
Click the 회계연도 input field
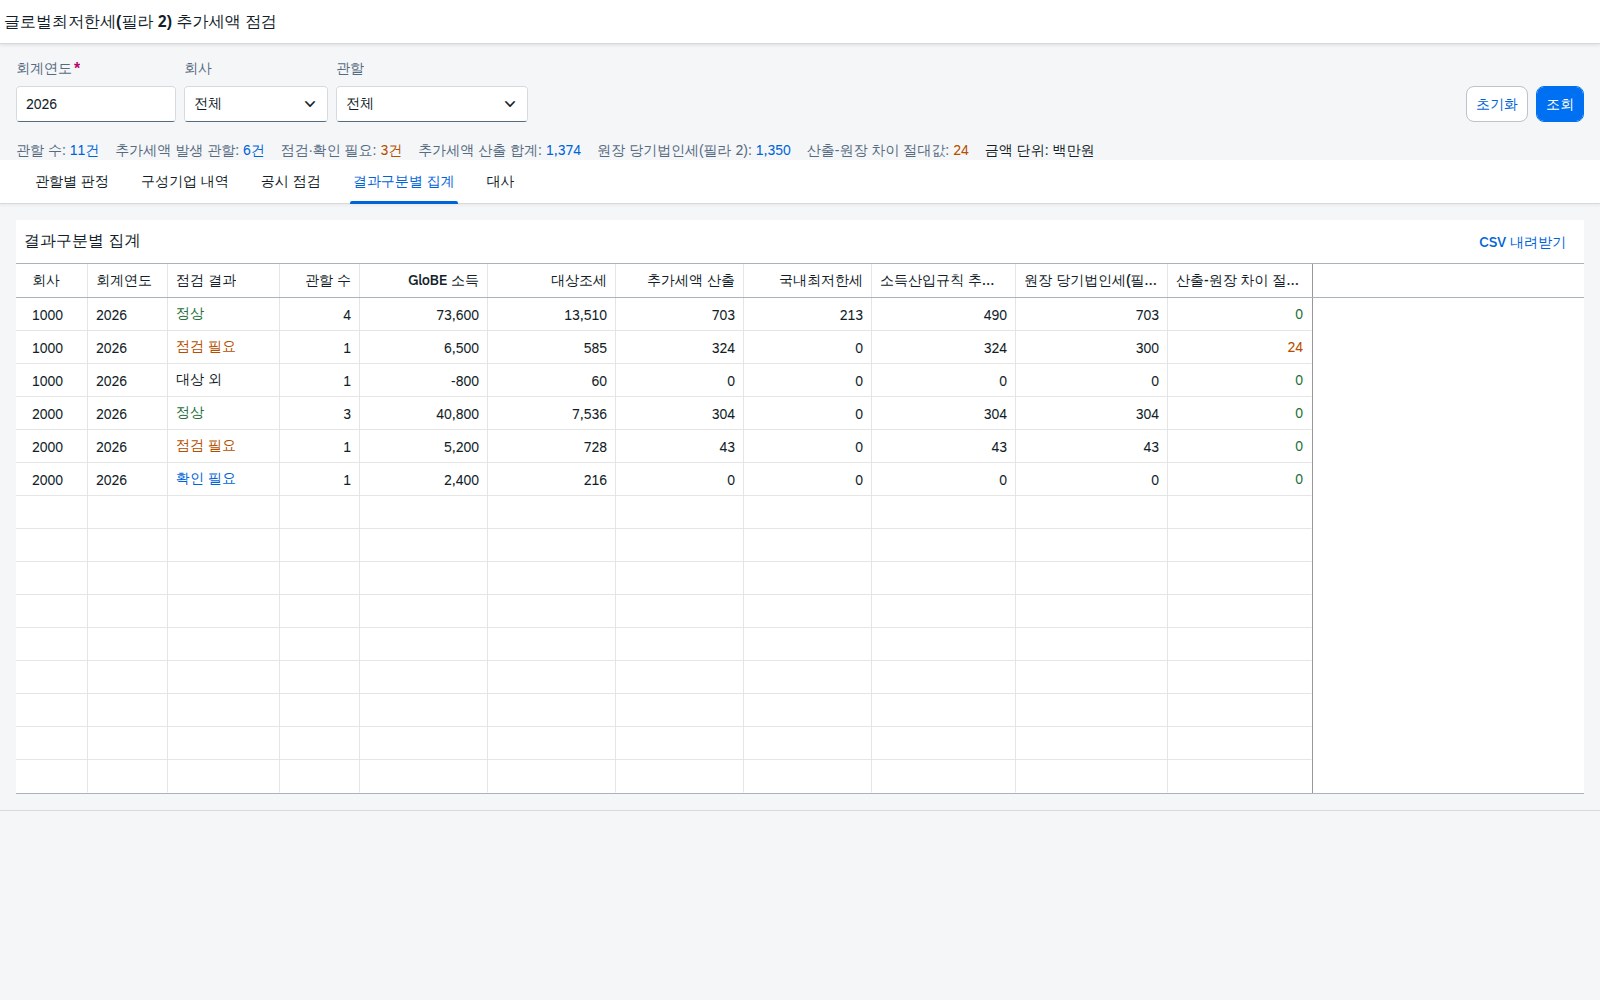point(96,104)
